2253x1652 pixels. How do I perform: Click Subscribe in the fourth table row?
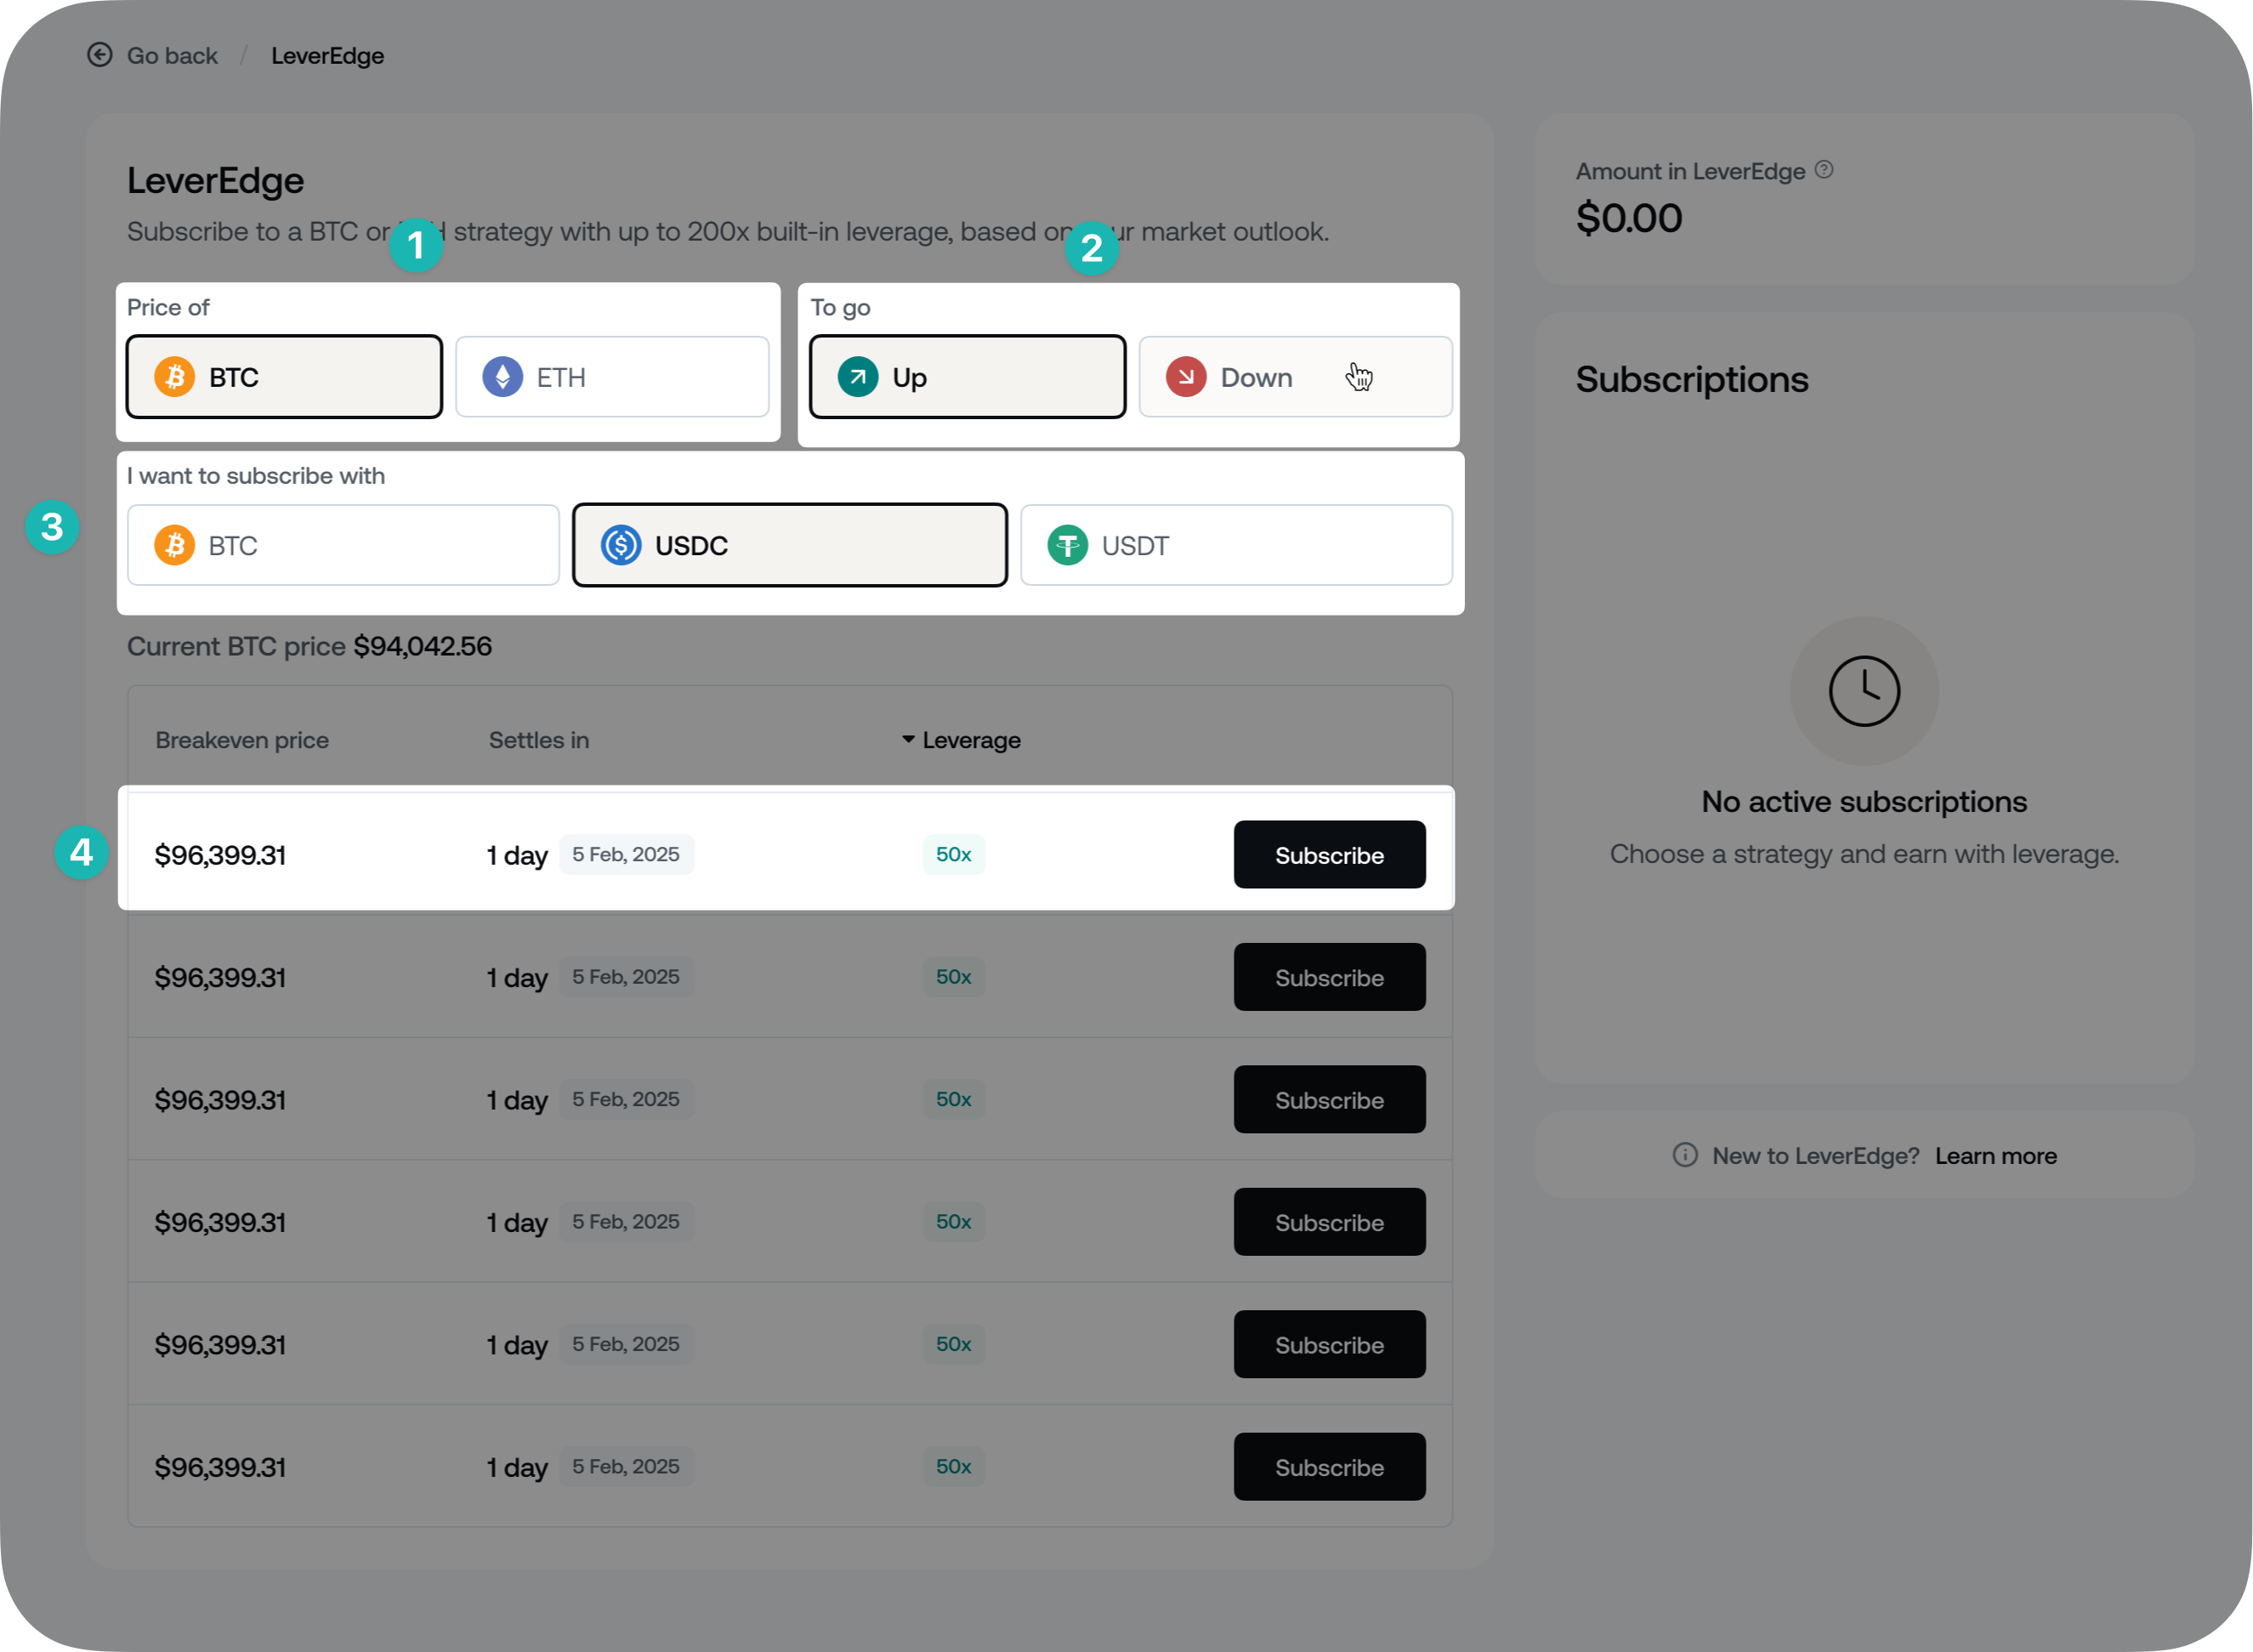click(1329, 1222)
